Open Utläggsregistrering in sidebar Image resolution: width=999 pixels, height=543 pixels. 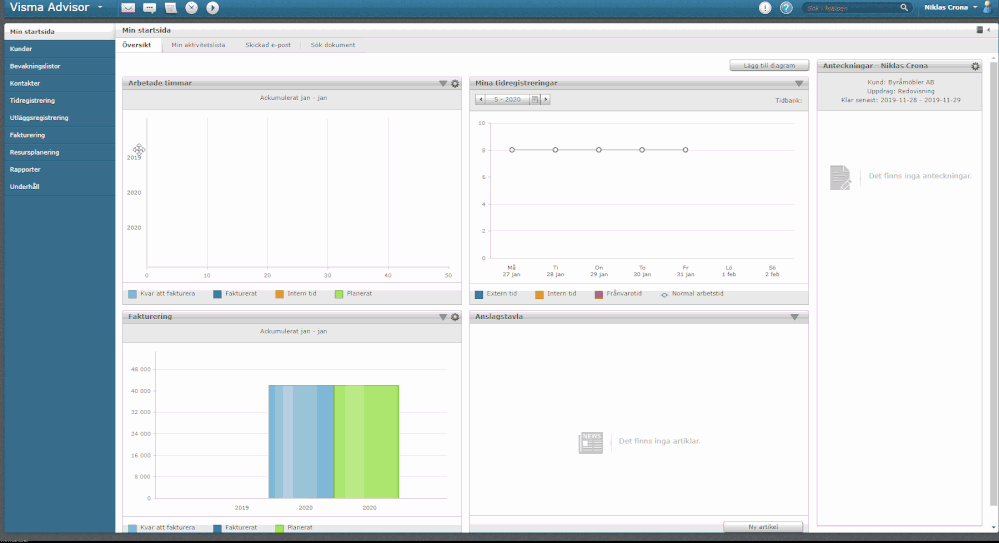pyautogui.click(x=59, y=117)
